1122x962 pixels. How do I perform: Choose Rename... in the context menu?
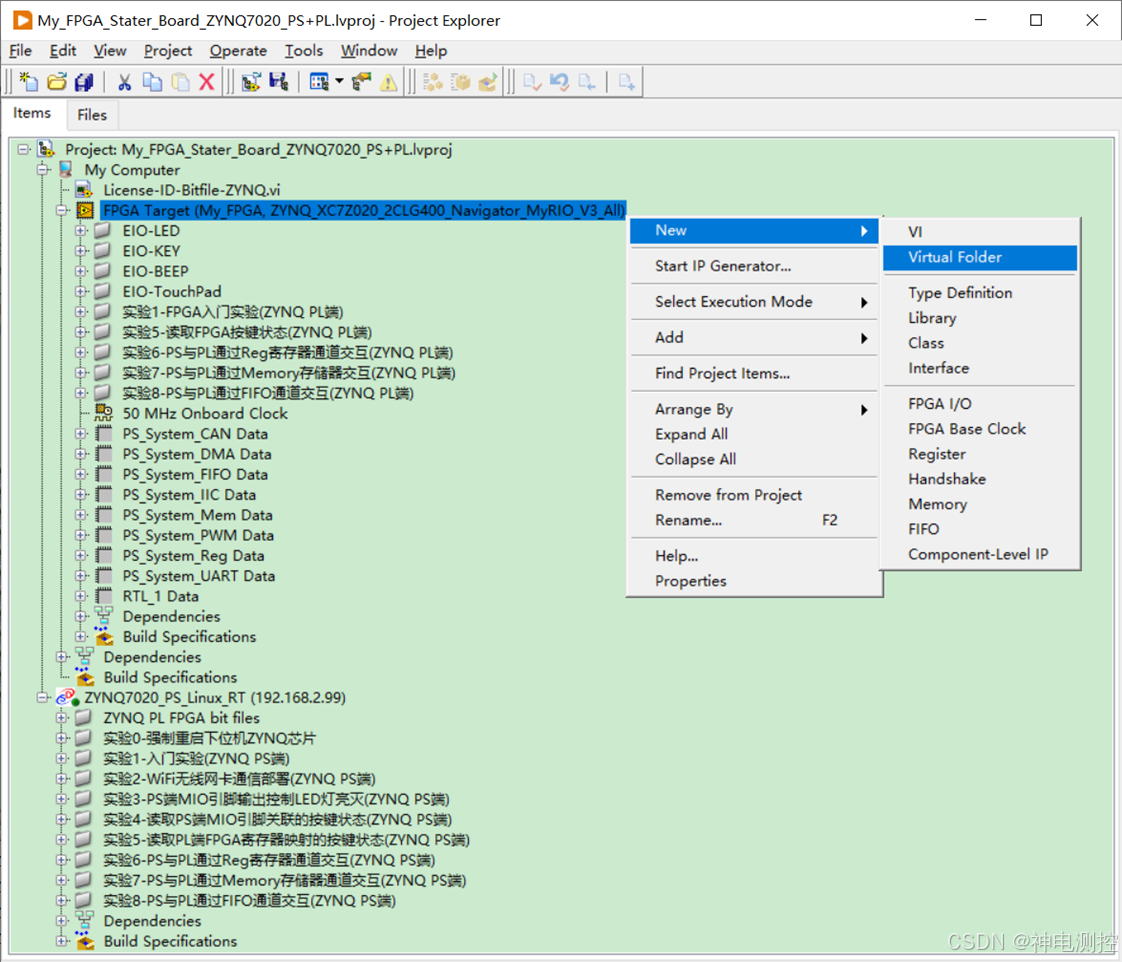pyautogui.click(x=753, y=520)
